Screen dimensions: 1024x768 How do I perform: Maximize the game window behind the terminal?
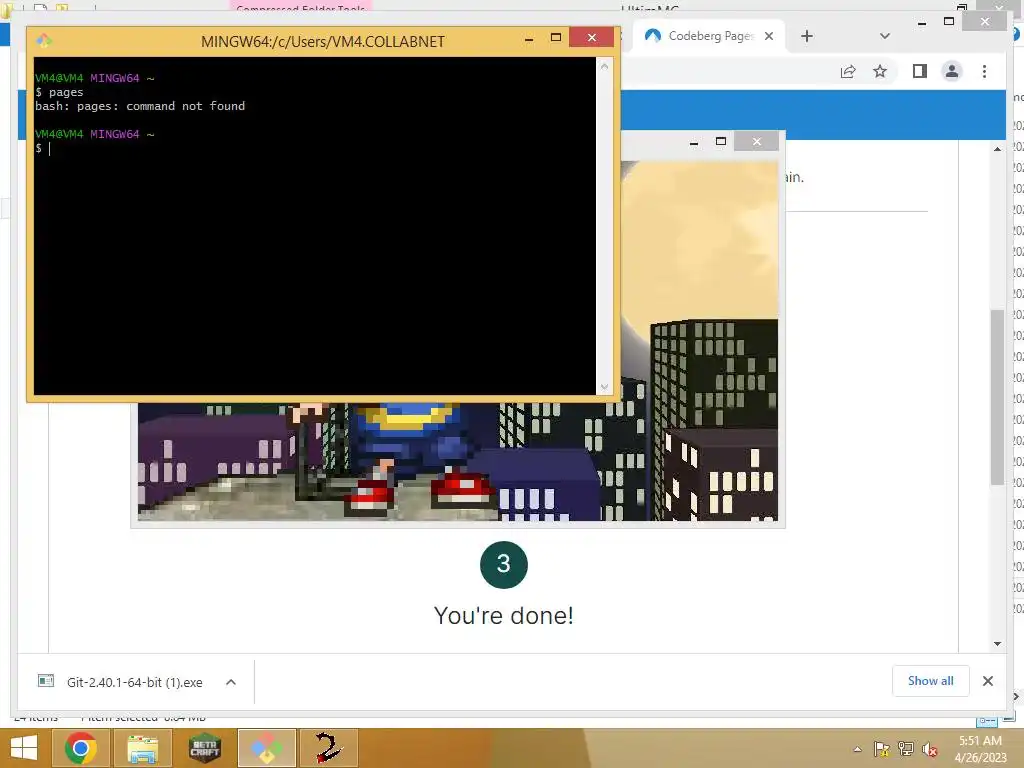[721, 141]
